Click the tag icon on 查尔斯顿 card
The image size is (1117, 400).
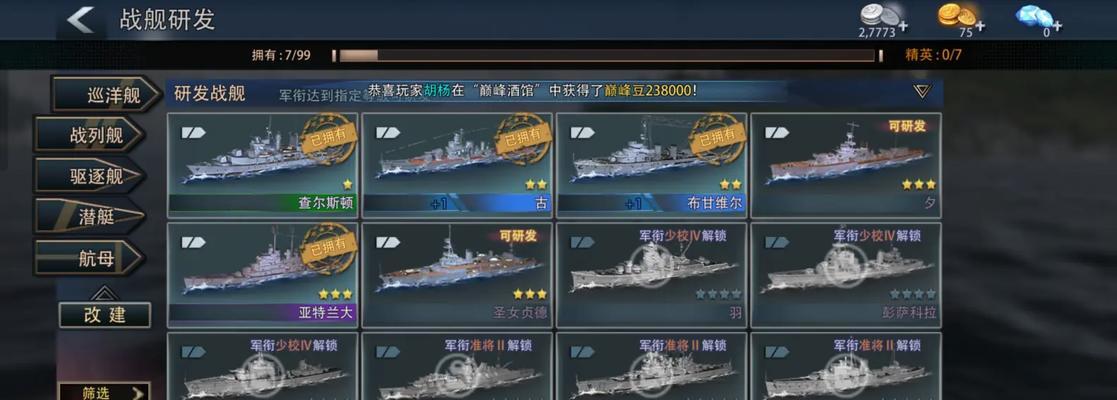click(x=193, y=132)
